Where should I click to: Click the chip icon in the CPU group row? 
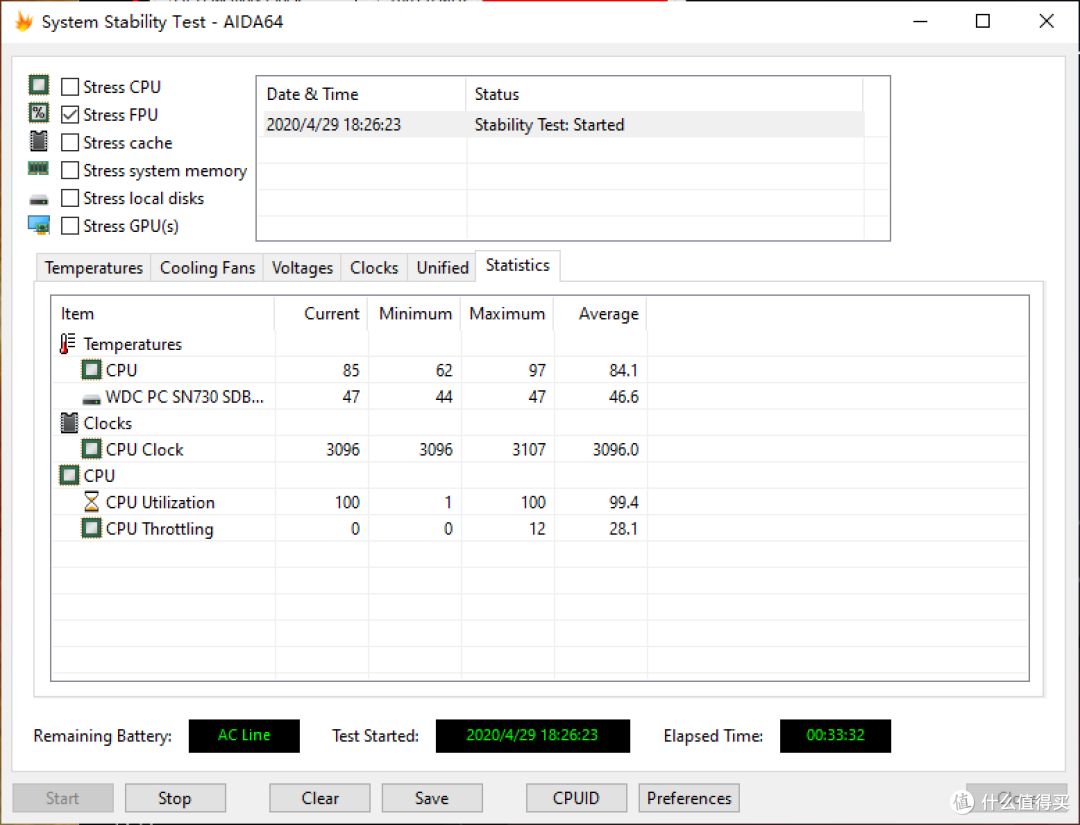(x=70, y=475)
